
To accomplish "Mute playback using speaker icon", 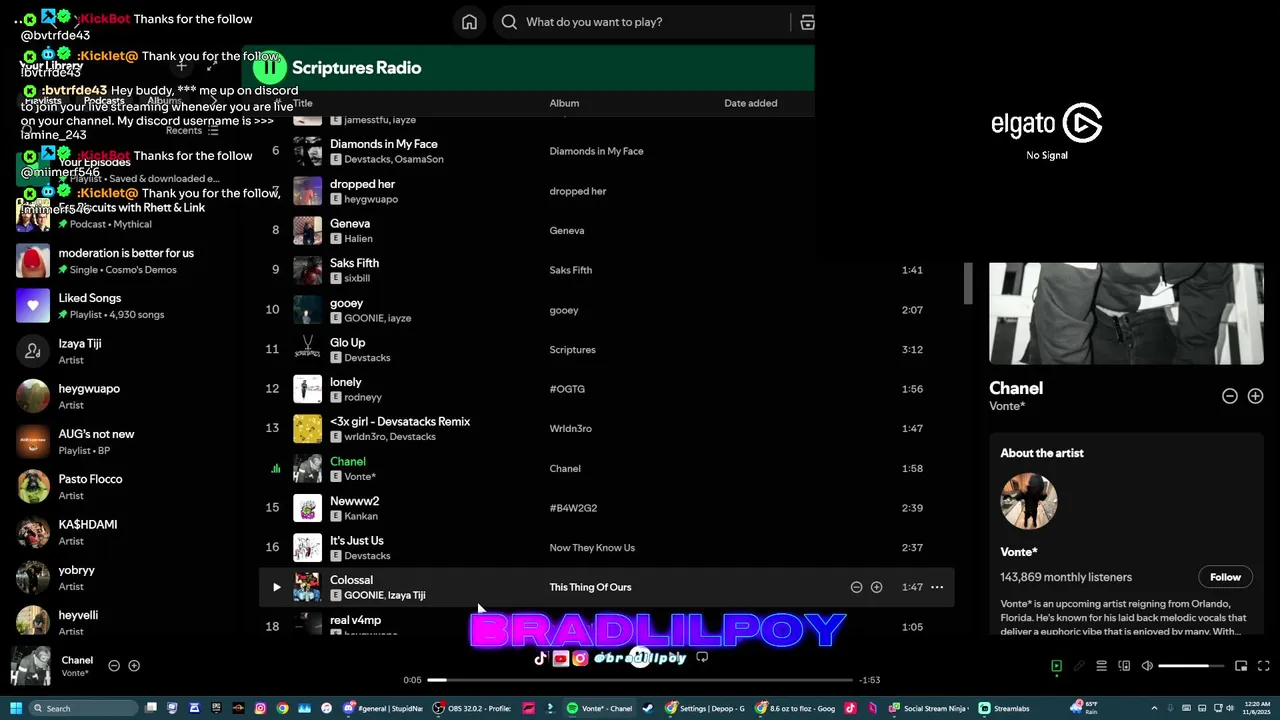I will pyautogui.click(x=1147, y=666).
